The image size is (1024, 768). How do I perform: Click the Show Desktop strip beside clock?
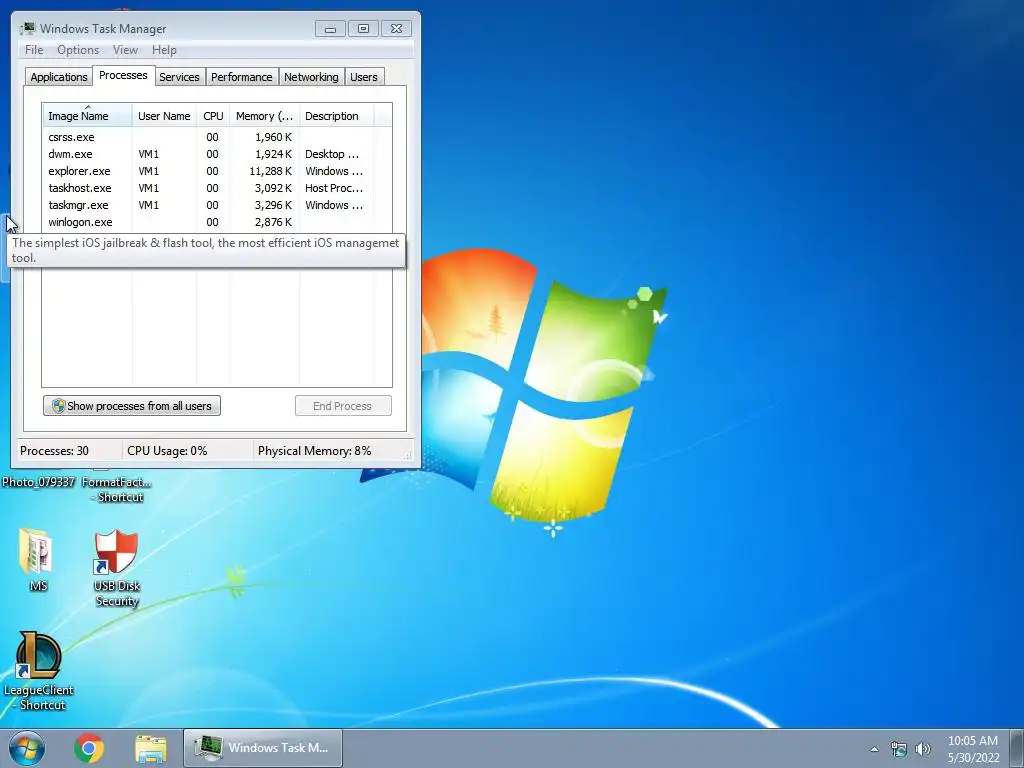click(1017, 748)
